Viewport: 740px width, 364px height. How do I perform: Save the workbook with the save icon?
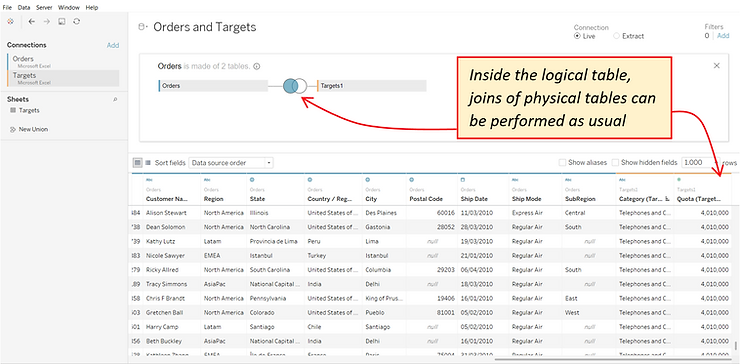61,22
